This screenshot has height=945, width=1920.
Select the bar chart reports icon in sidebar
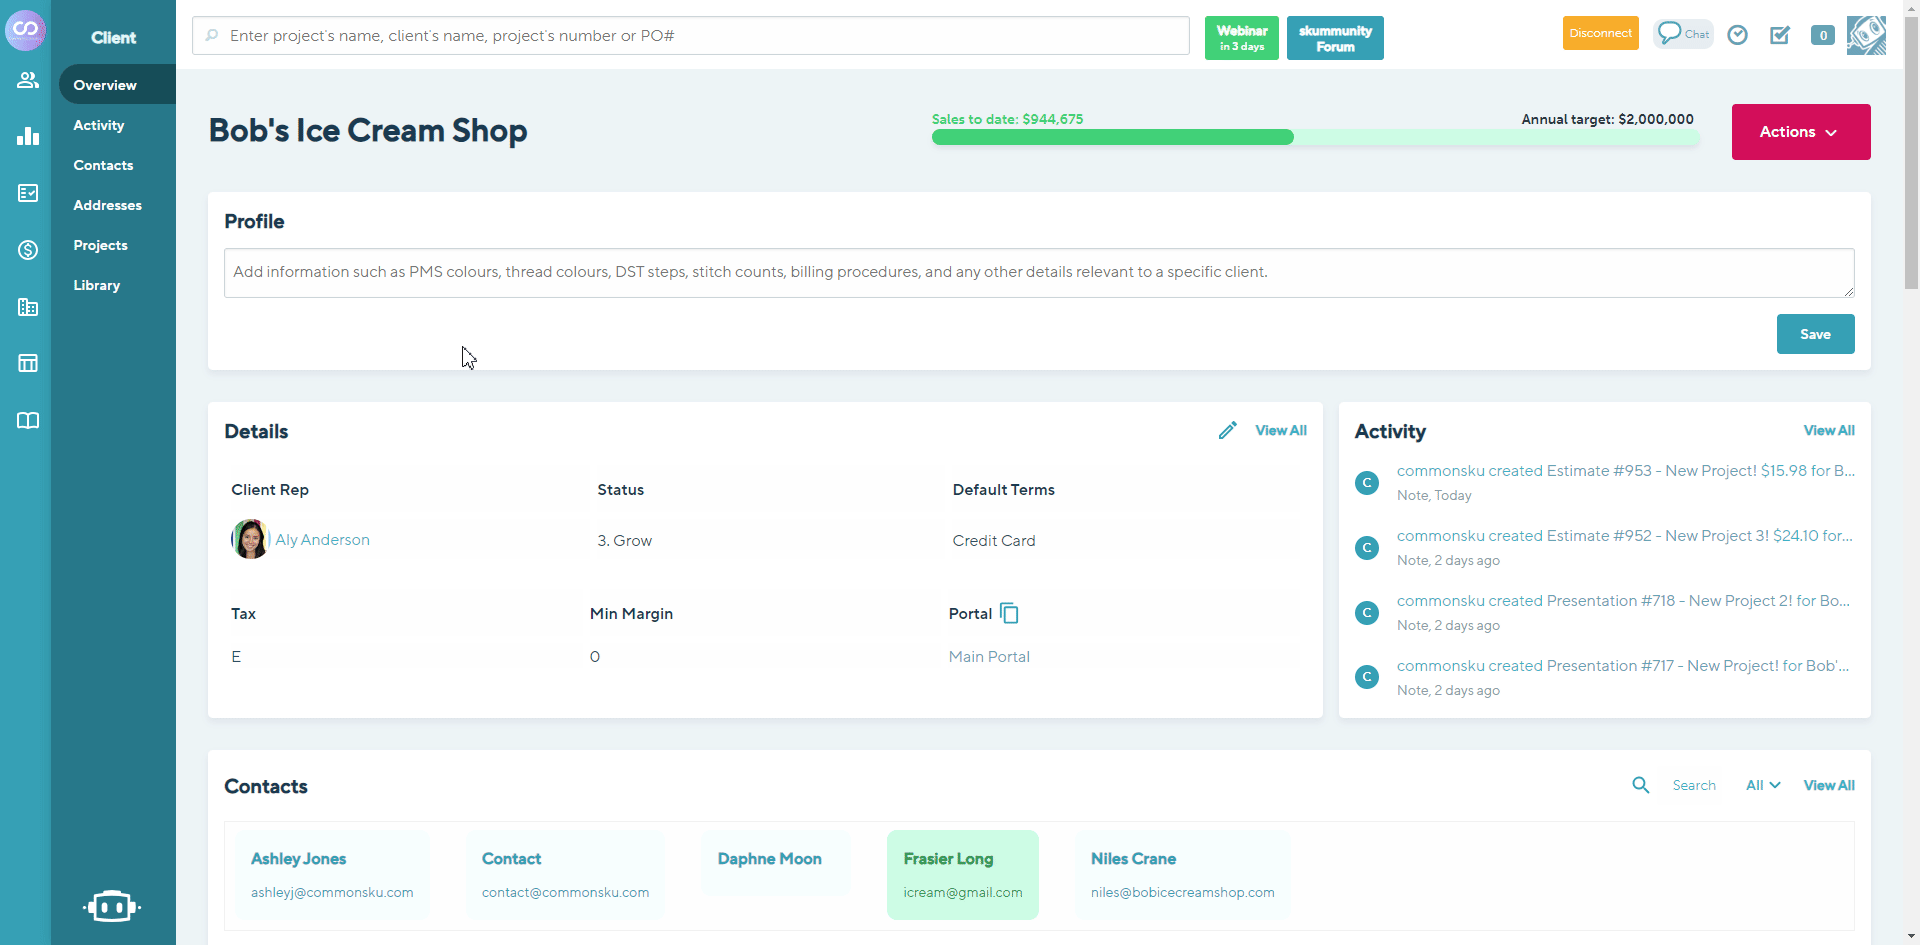[x=27, y=136]
